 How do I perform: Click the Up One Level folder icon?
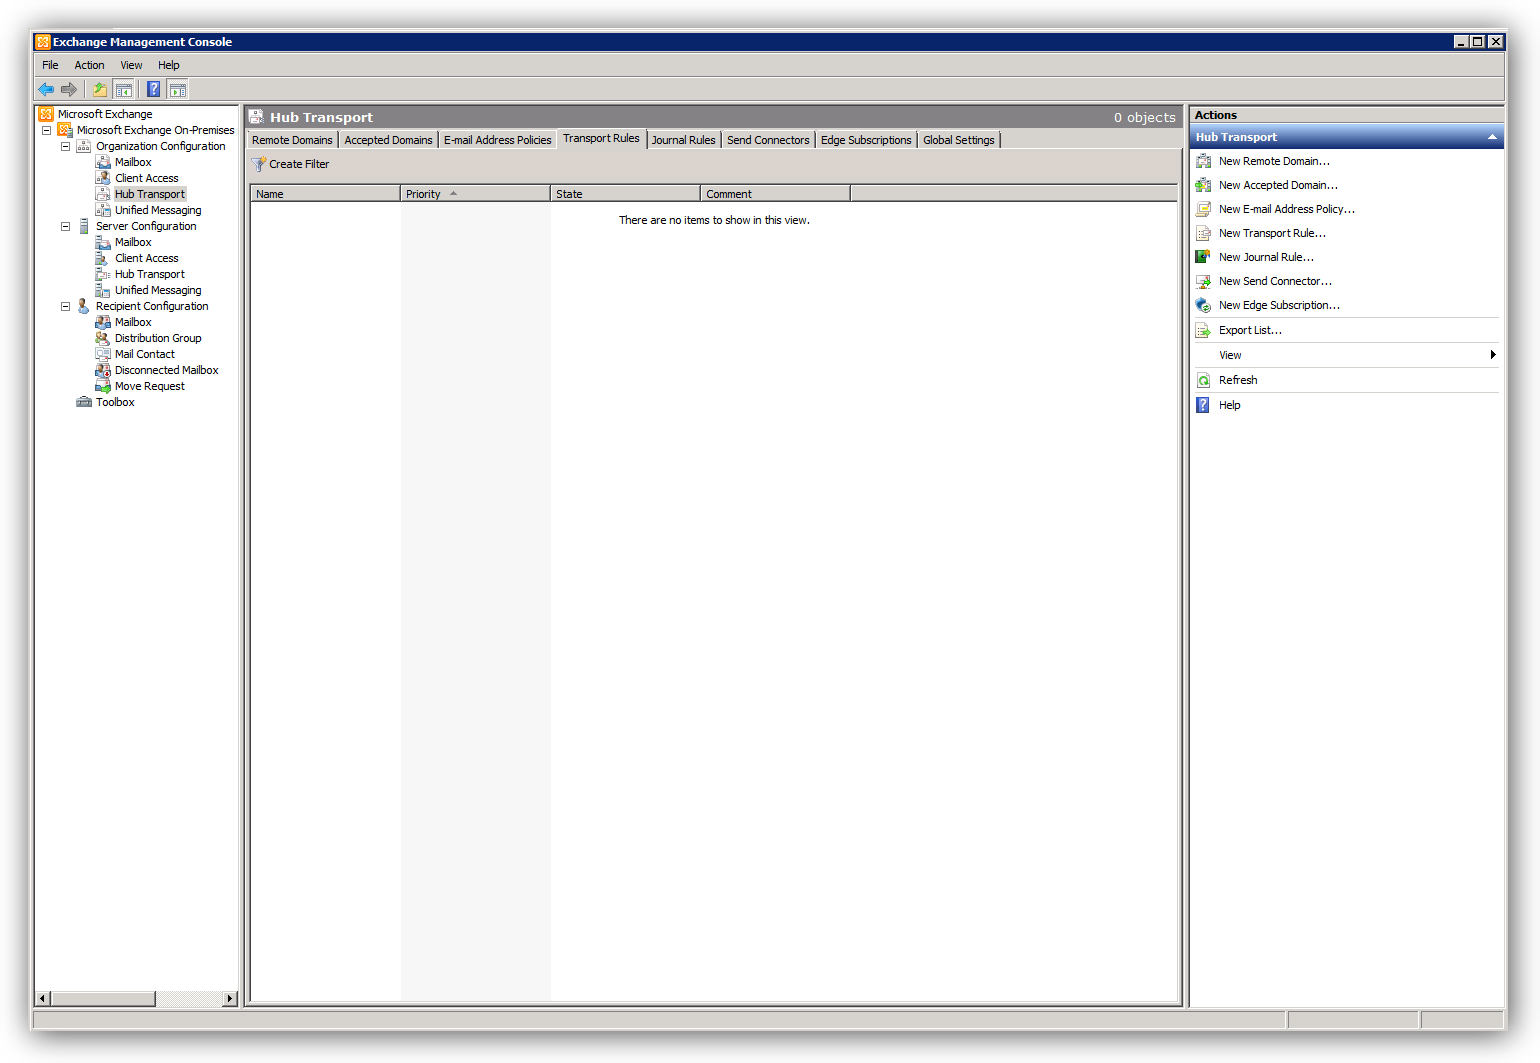pyautogui.click(x=100, y=89)
